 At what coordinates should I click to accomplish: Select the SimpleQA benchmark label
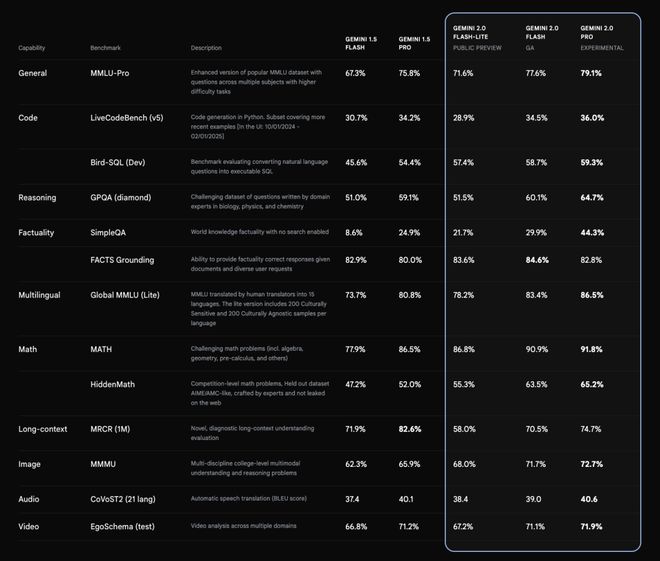pos(109,232)
